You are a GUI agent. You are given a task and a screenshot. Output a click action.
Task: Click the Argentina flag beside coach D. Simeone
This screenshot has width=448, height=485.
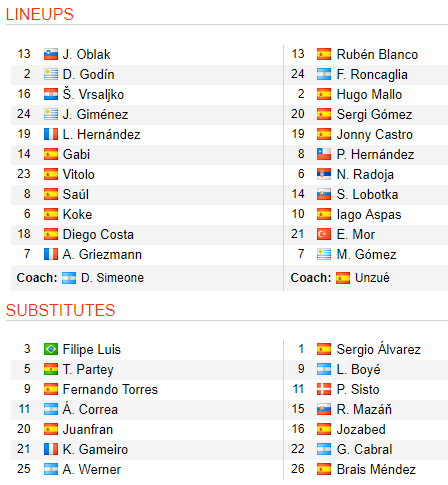(x=69, y=278)
